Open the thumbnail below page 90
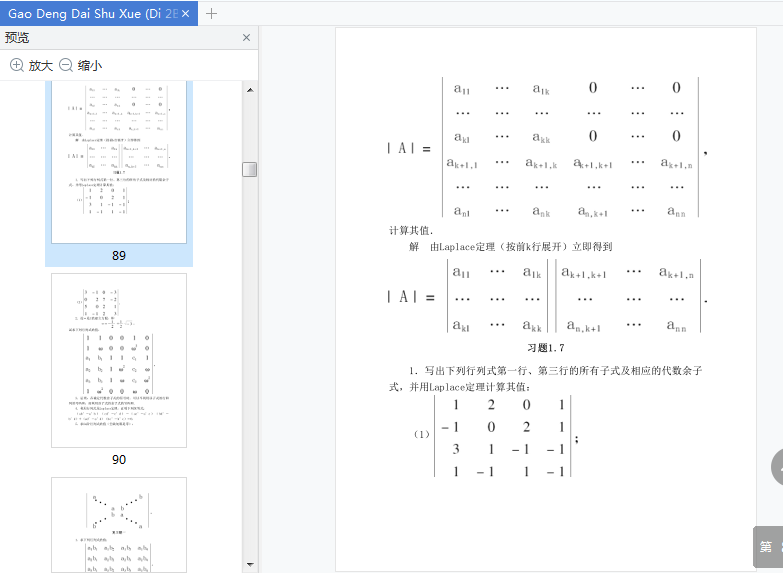The height and width of the screenshot is (573, 783). 119,525
